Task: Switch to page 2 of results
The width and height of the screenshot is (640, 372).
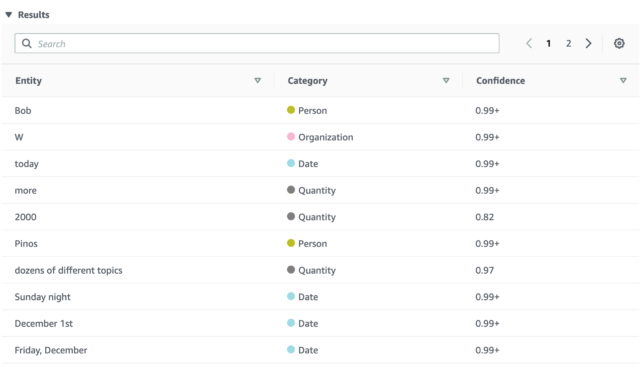Action: pos(569,43)
